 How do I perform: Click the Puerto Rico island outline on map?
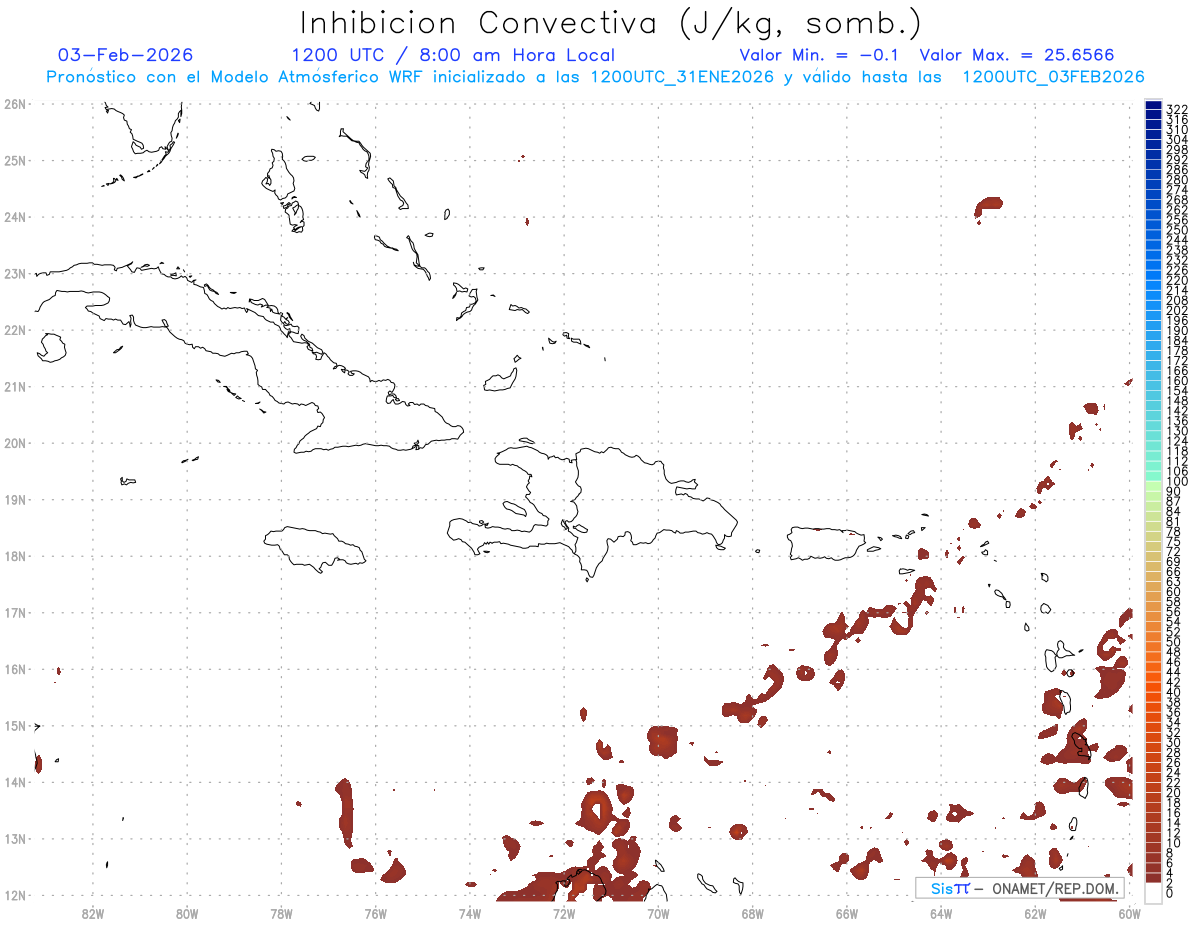pos(826,544)
